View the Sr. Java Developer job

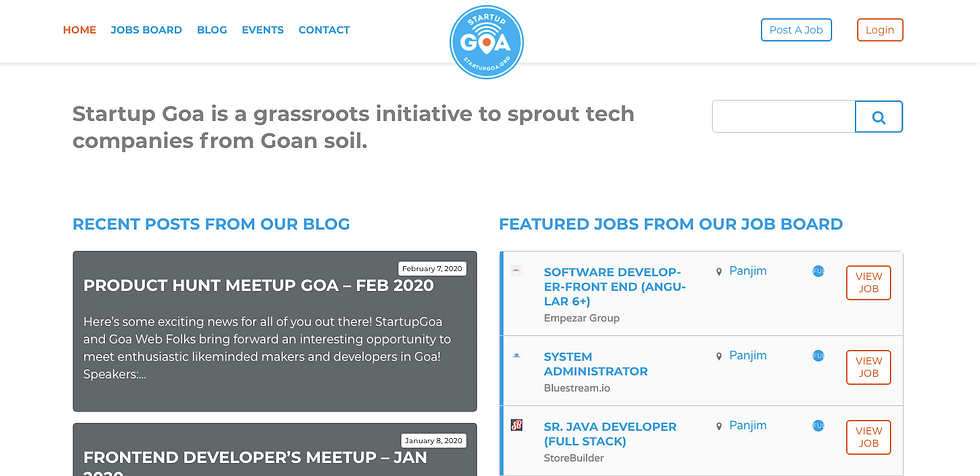click(x=868, y=437)
